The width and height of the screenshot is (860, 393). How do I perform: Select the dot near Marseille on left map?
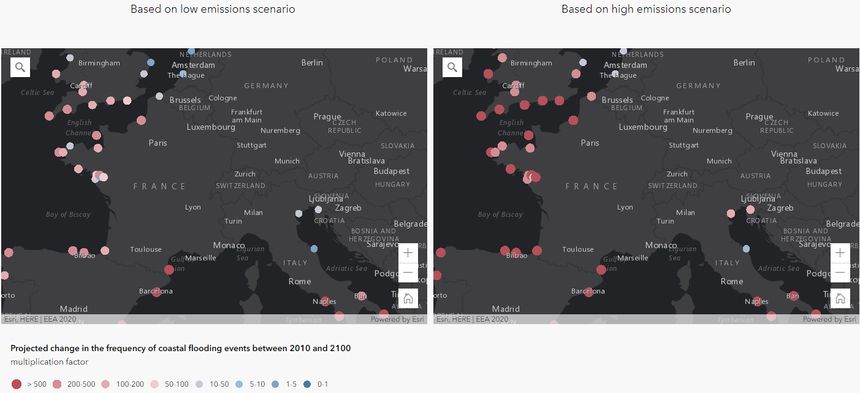169,270
